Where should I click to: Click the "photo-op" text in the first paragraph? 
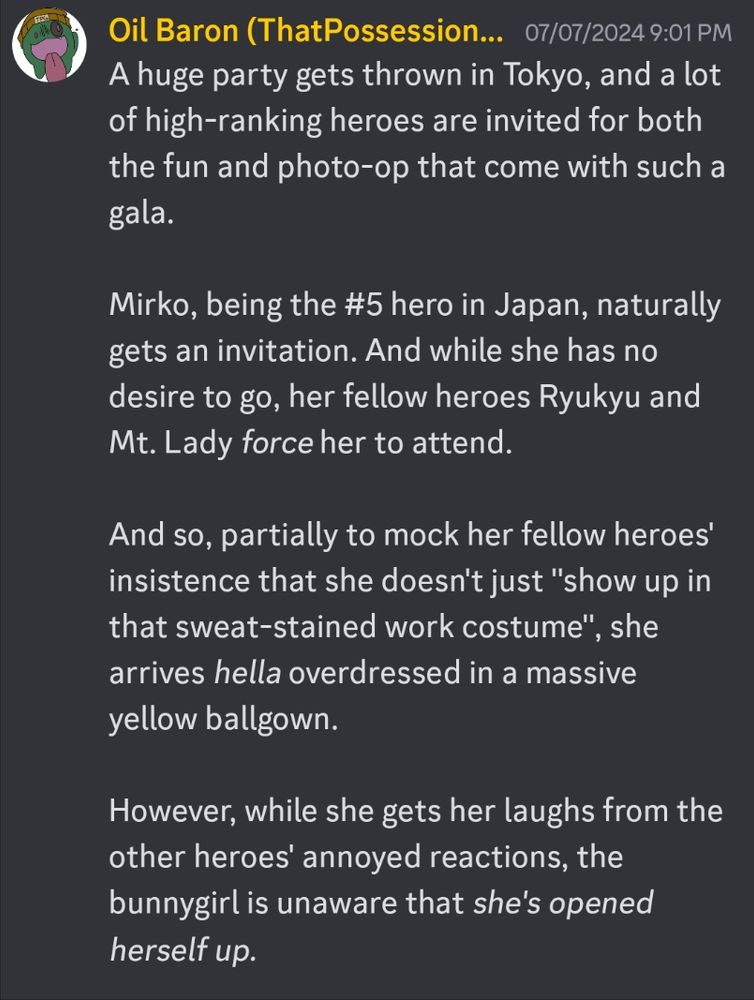tap(343, 168)
